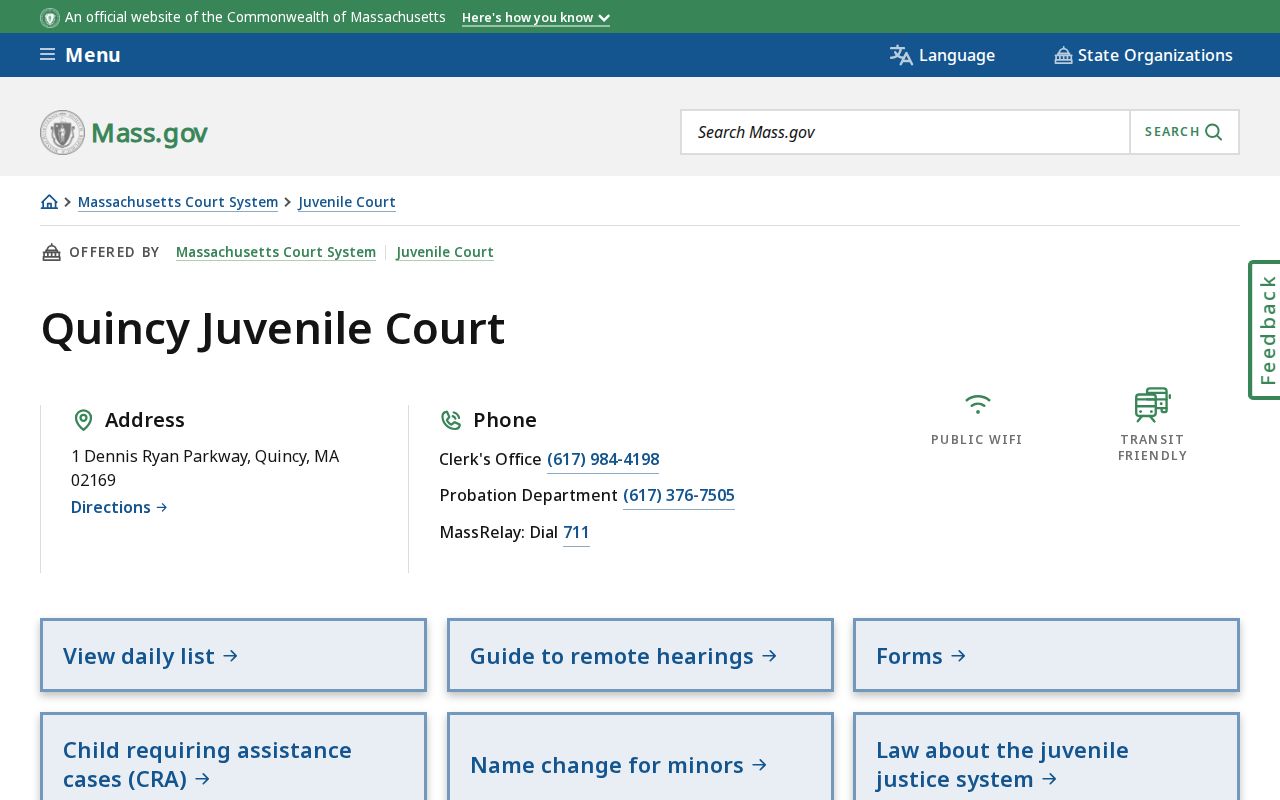Open the Menu navigation
Screen dimensions: 1280x800
(x=80, y=55)
